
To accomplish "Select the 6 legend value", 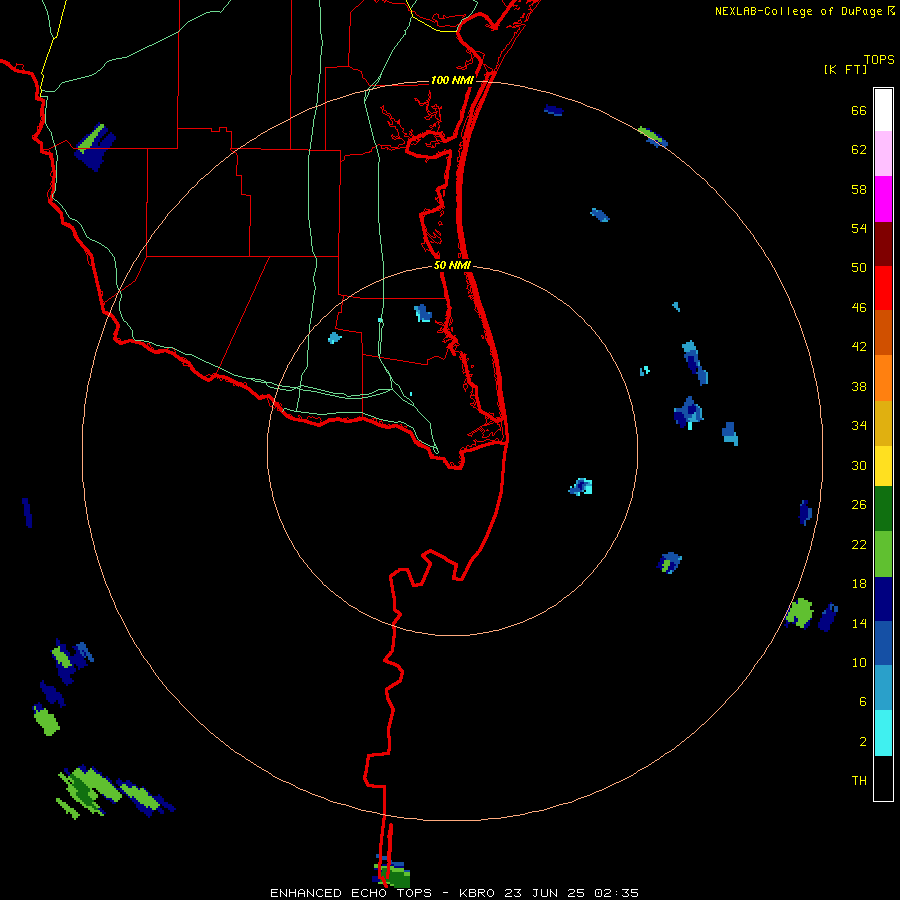I will click(x=862, y=702).
